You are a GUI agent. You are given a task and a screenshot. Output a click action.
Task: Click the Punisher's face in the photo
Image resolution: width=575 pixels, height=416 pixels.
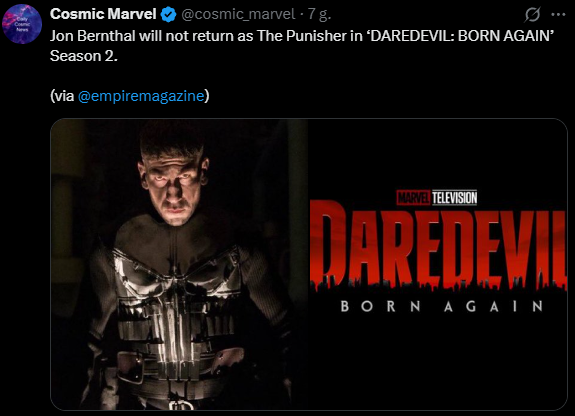[x=175, y=187]
